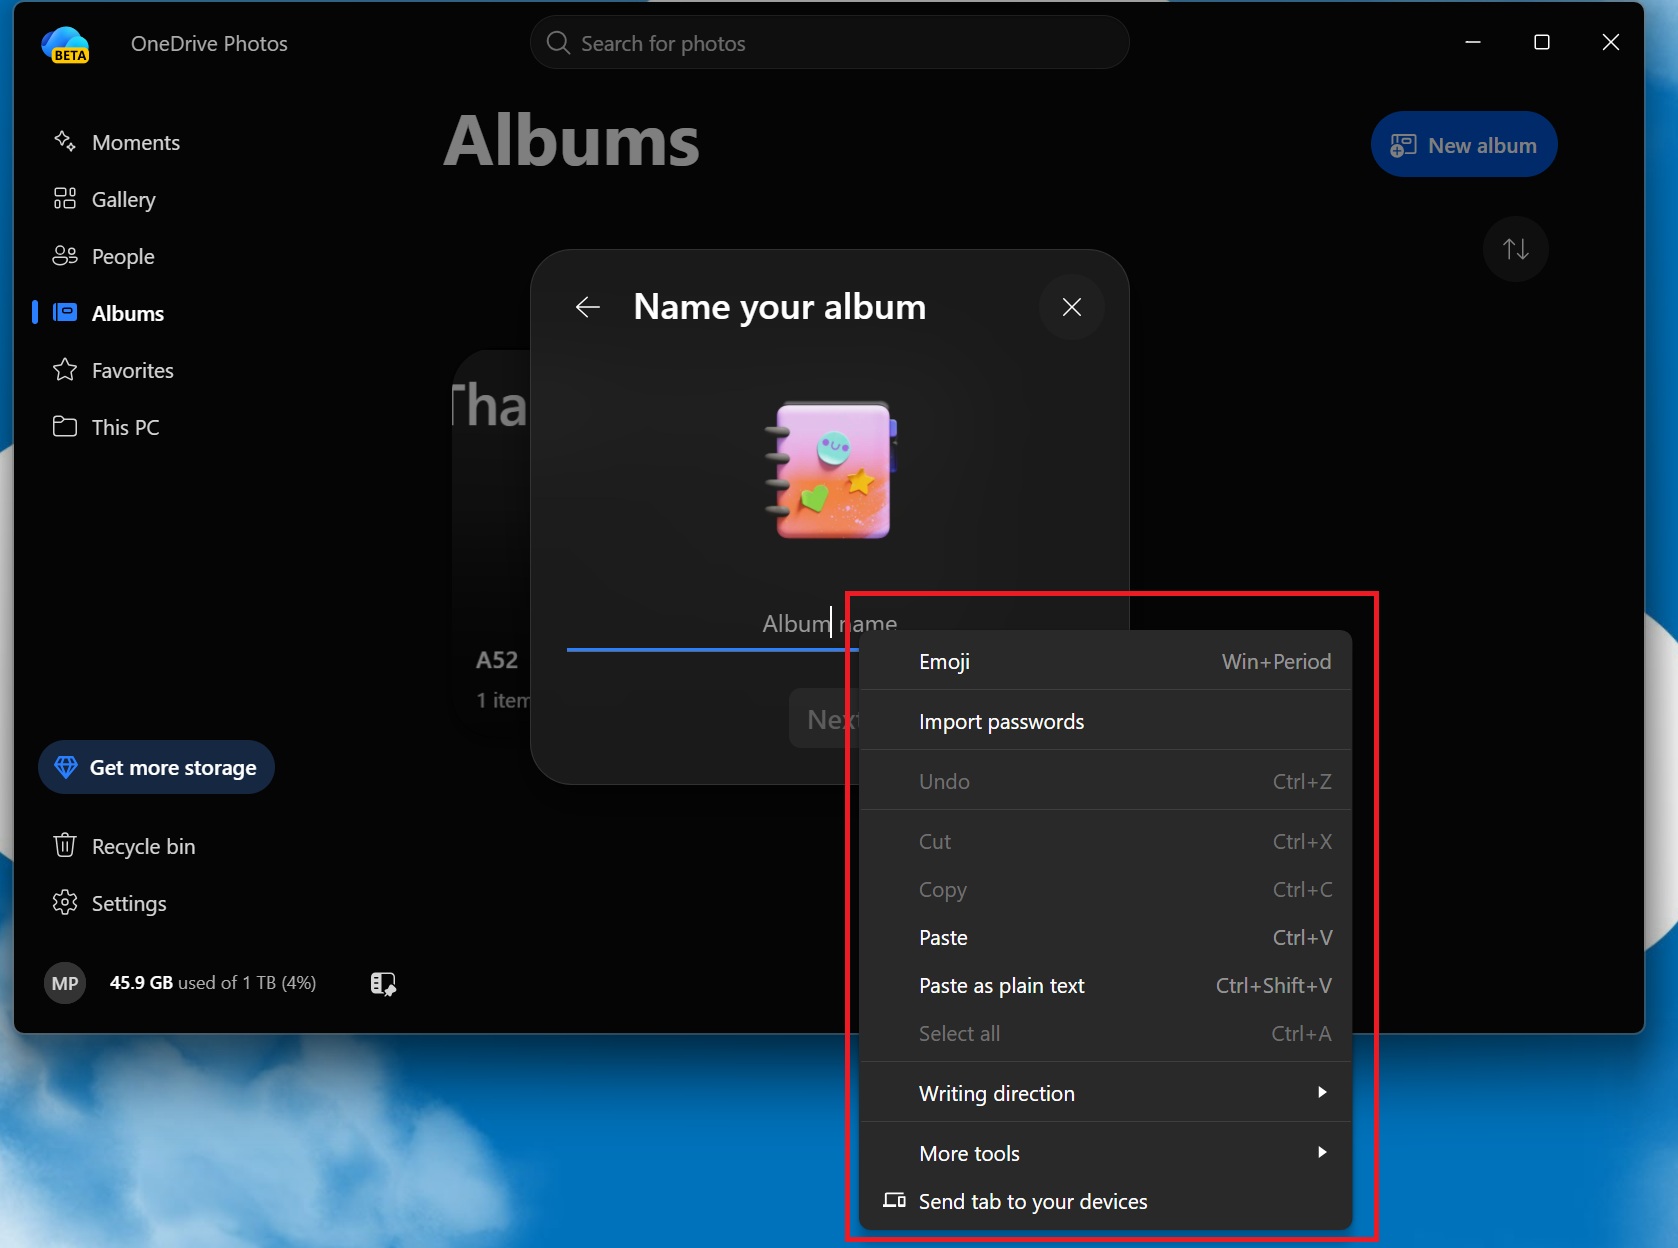Click the This PC folder icon

tap(65, 426)
